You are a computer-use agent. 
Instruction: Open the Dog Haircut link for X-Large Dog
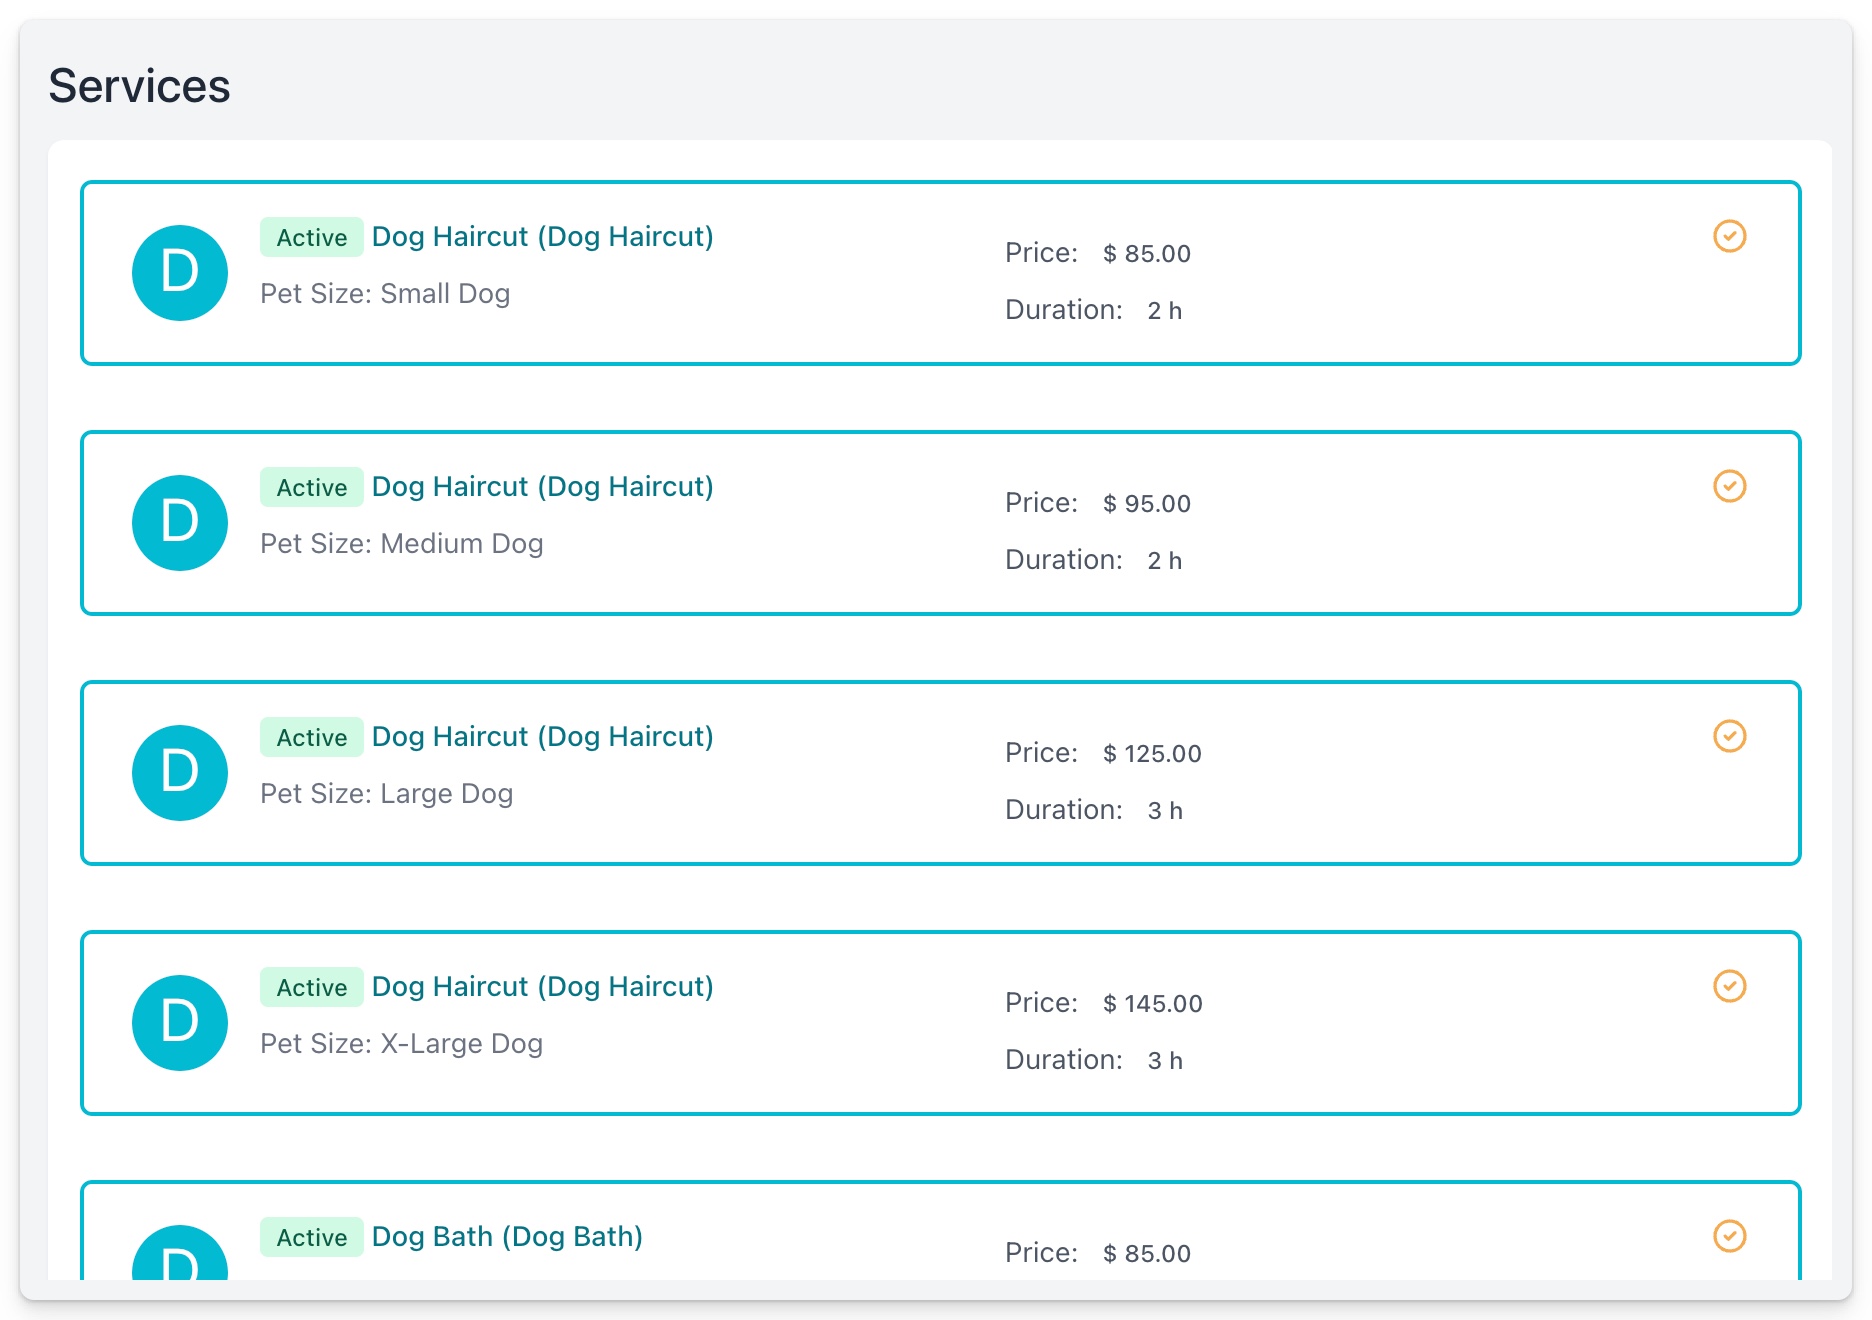click(x=542, y=987)
